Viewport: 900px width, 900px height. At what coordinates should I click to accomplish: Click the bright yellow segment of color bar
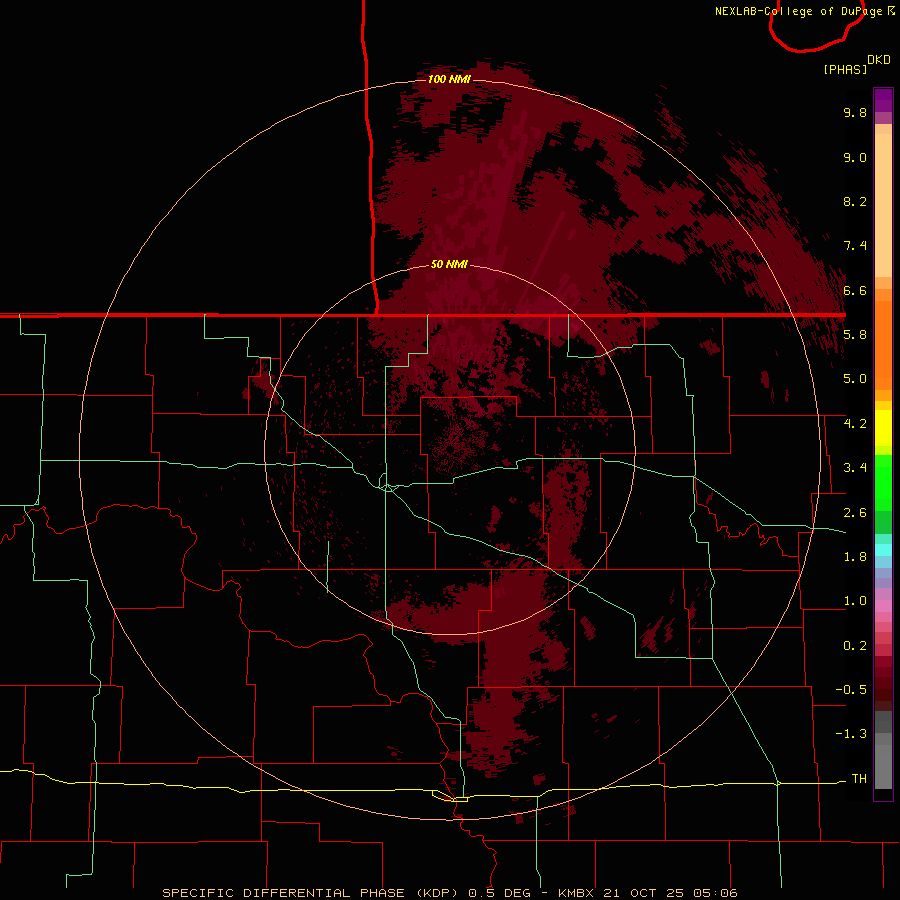click(883, 428)
